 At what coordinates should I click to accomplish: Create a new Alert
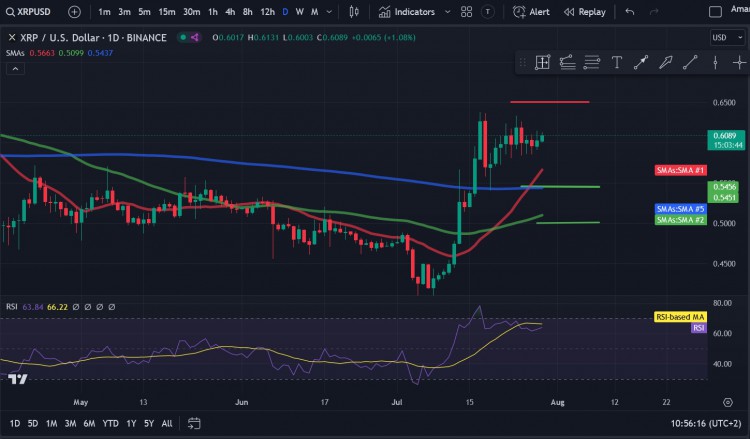(531, 11)
